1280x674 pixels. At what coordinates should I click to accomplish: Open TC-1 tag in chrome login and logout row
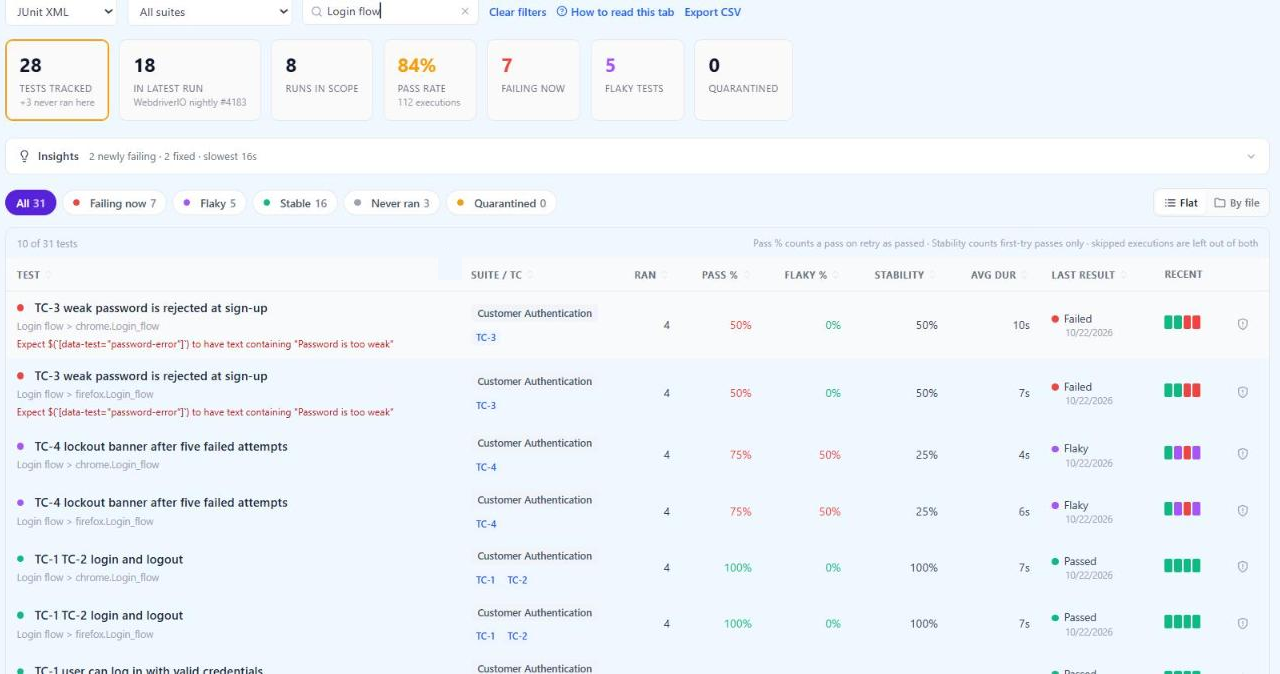[x=485, y=580]
